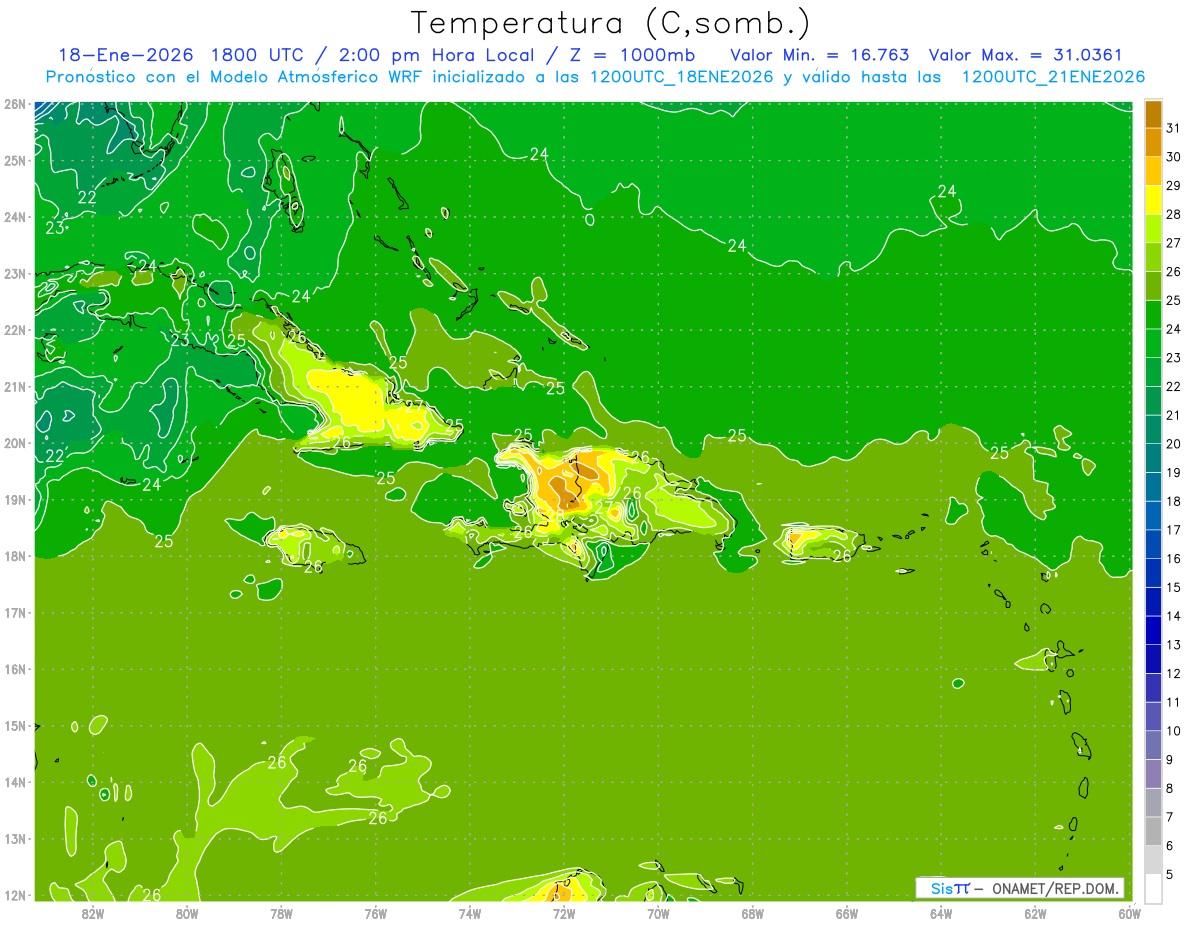This screenshot has height=927, width=1200.
Task: Select the 'Z = 1000mb' level text
Action: (x=632, y=55)
